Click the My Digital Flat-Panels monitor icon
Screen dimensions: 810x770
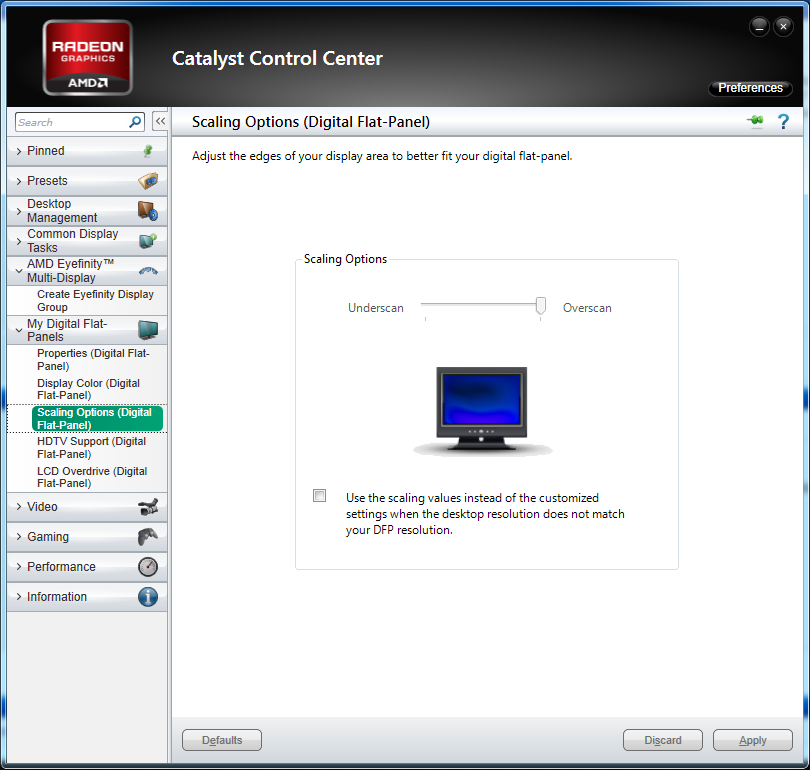click(x=148, y=329)
